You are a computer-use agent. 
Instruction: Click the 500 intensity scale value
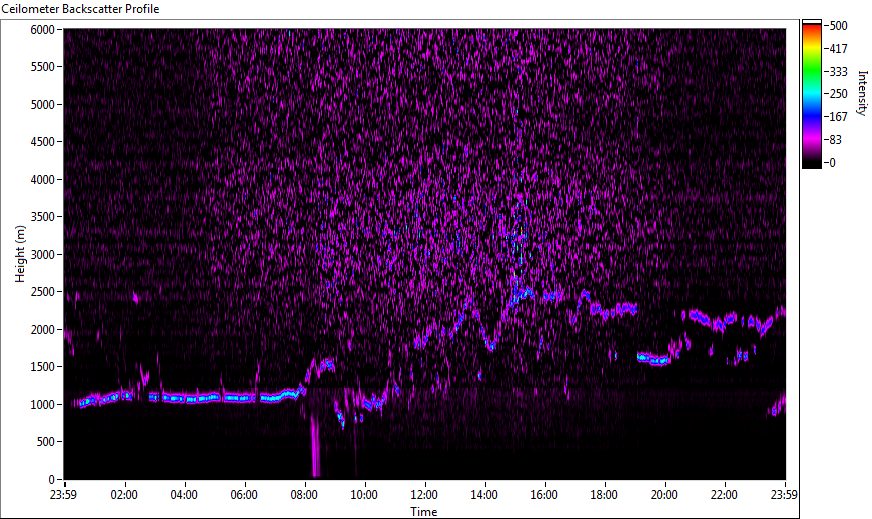tap(838, 26)
